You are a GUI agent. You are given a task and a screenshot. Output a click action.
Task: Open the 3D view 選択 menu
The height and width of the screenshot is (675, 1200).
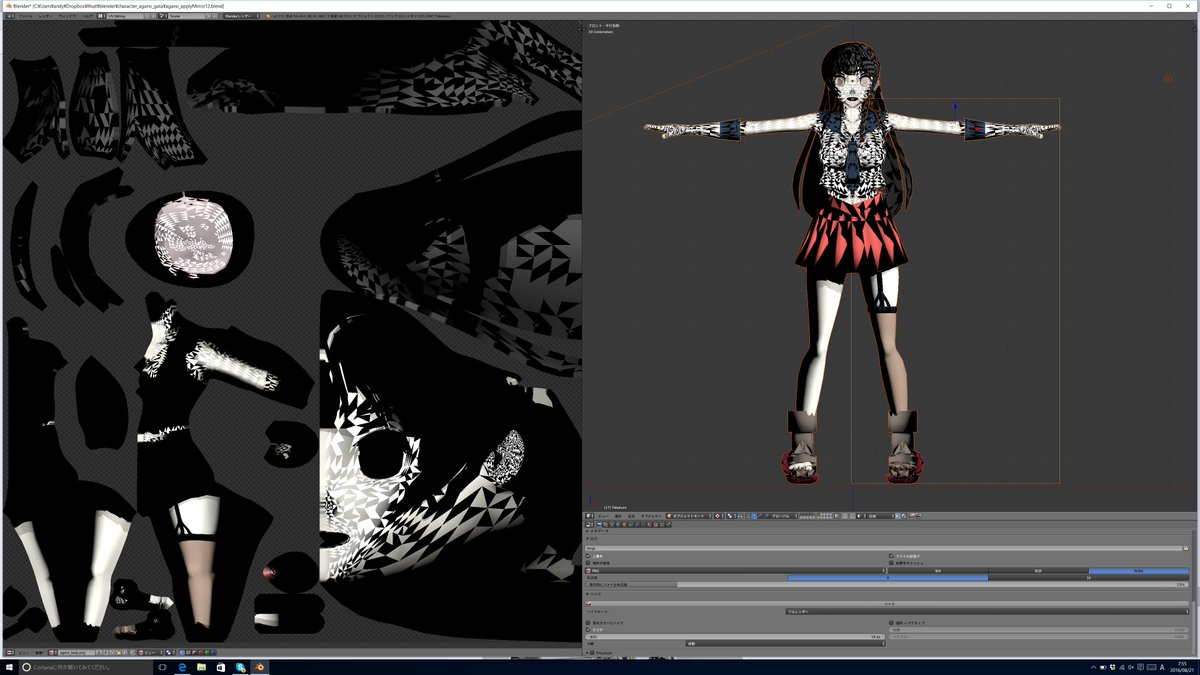618,516
